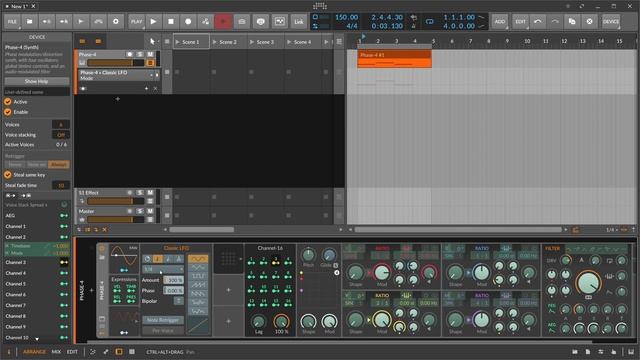Click modulator routing icon for Channel 4

click(x=64, y=273)
